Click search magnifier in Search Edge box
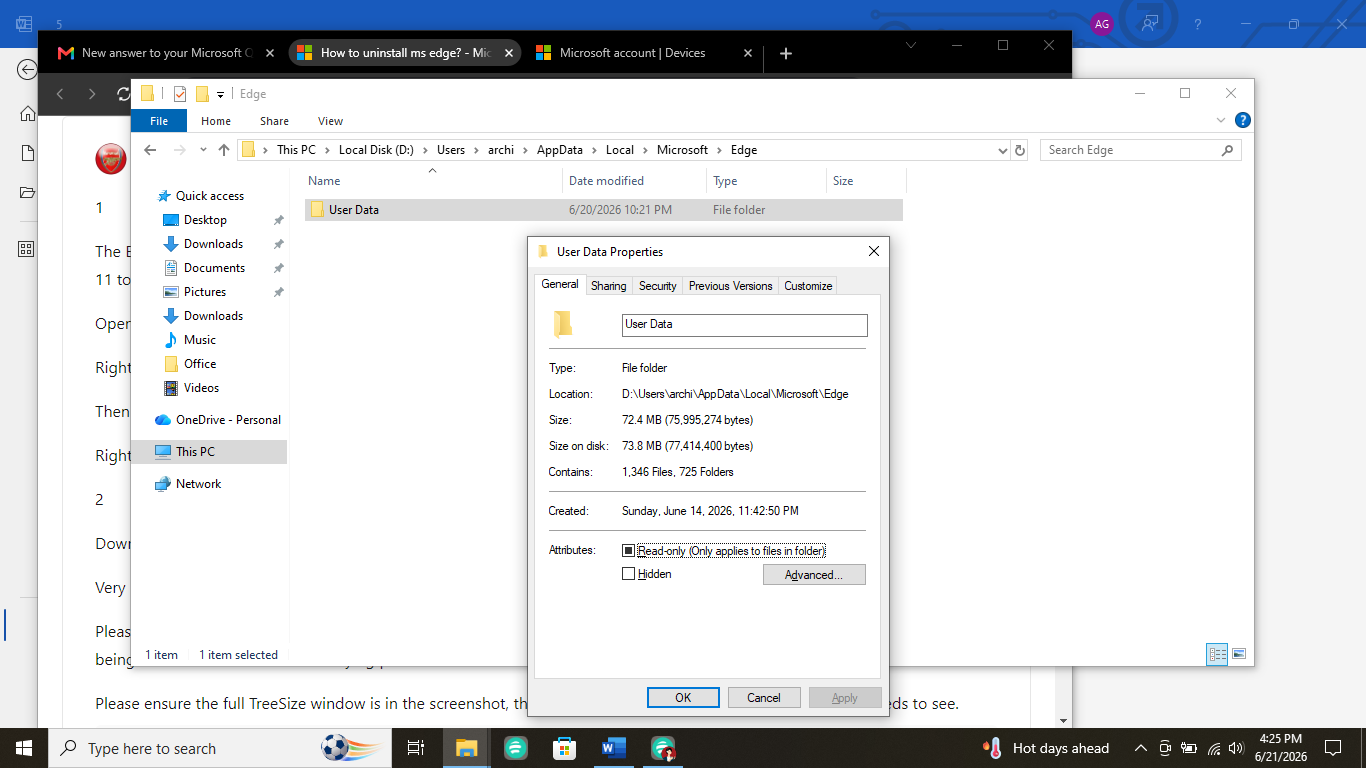The image size is (1366, 768). pos(1228,150)
